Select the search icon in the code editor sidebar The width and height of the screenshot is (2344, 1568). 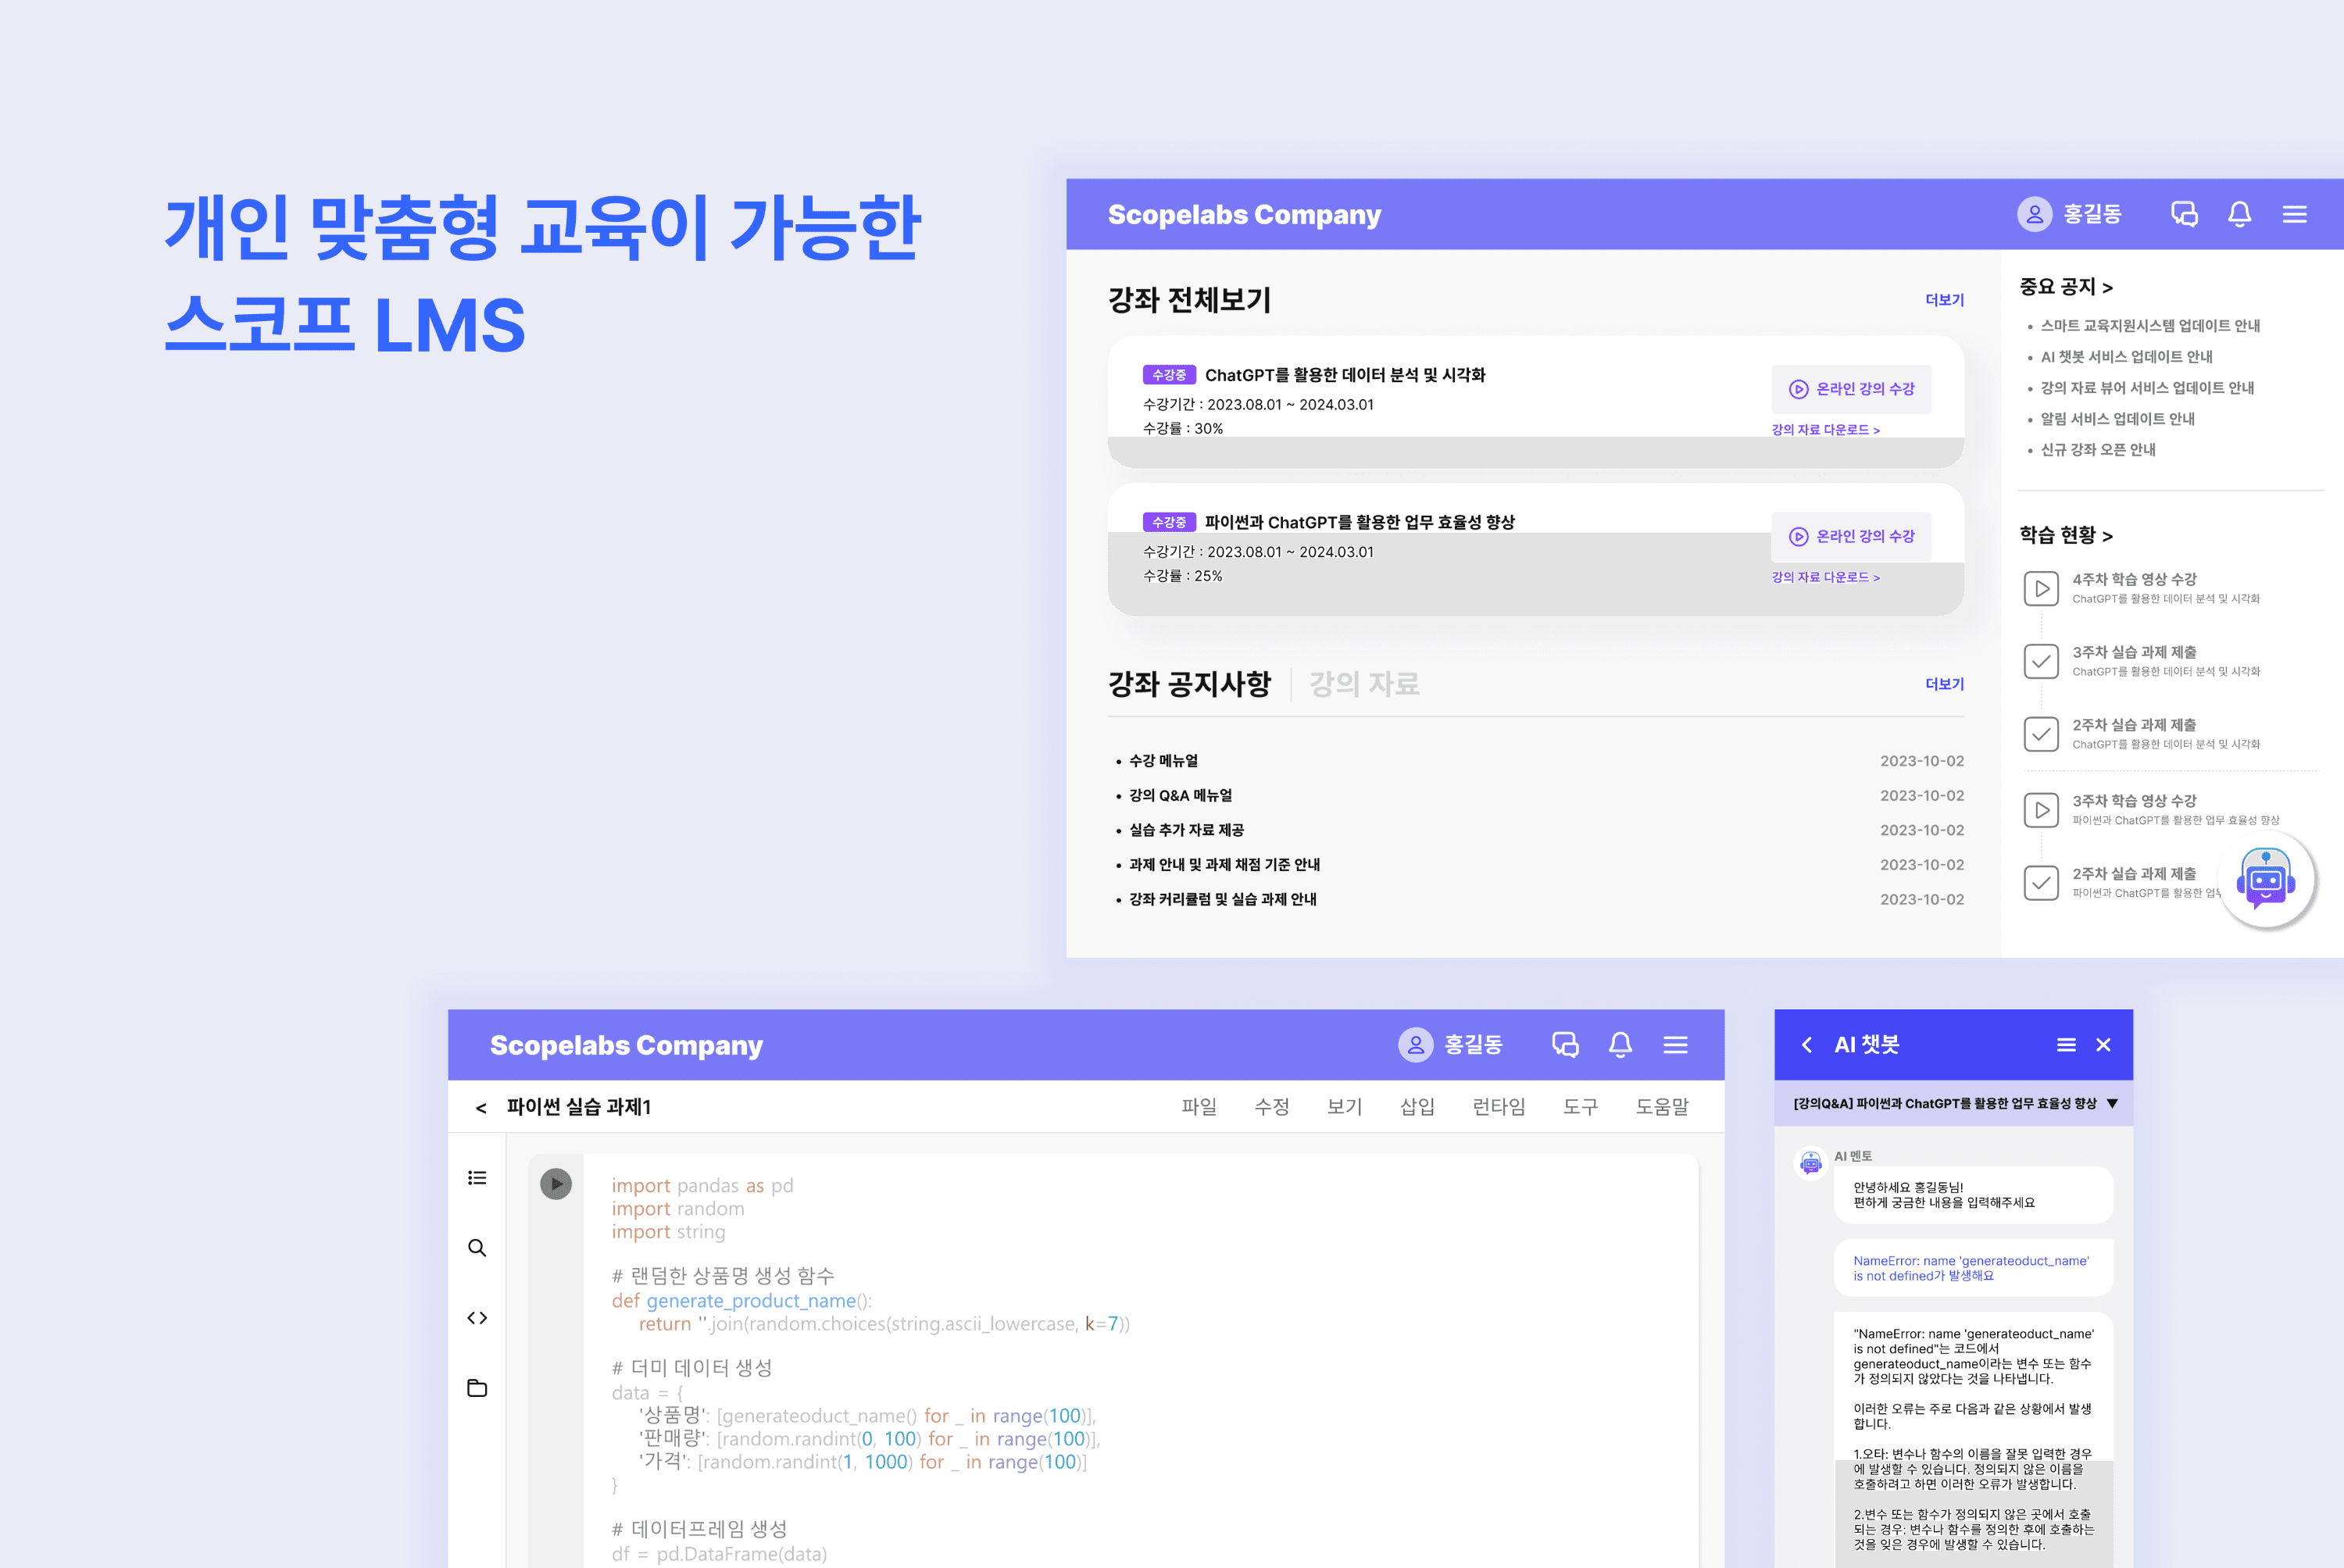(477, 1247)
